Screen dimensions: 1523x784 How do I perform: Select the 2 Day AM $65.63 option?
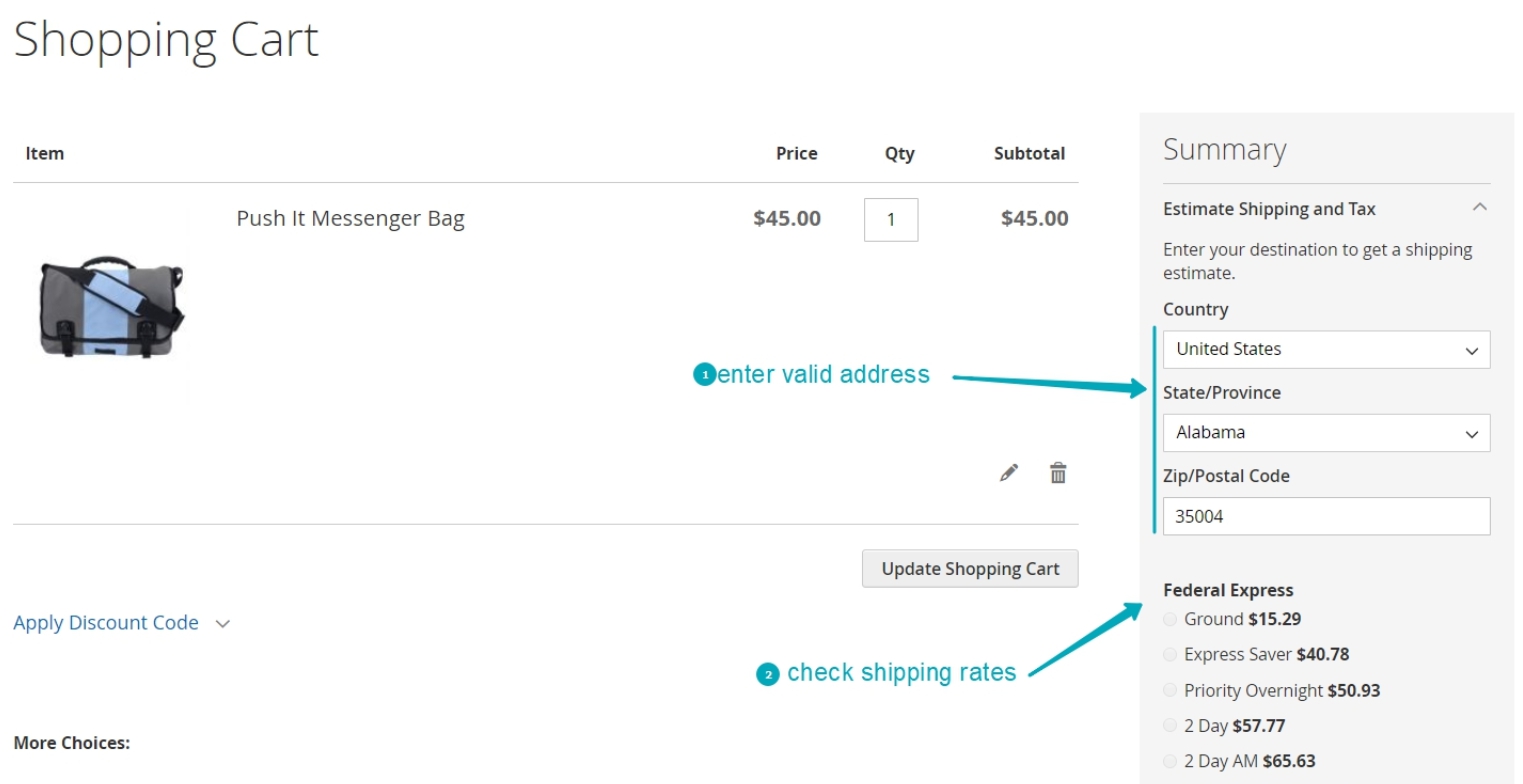[1170, 761]
